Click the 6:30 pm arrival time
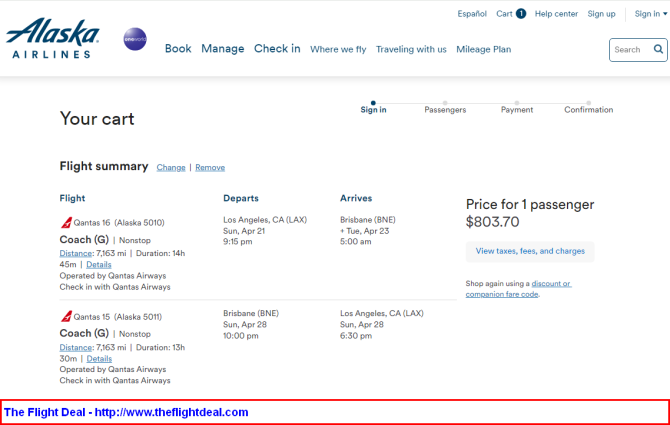This screenshot has height=425, width=670. [x=356, y=336]
